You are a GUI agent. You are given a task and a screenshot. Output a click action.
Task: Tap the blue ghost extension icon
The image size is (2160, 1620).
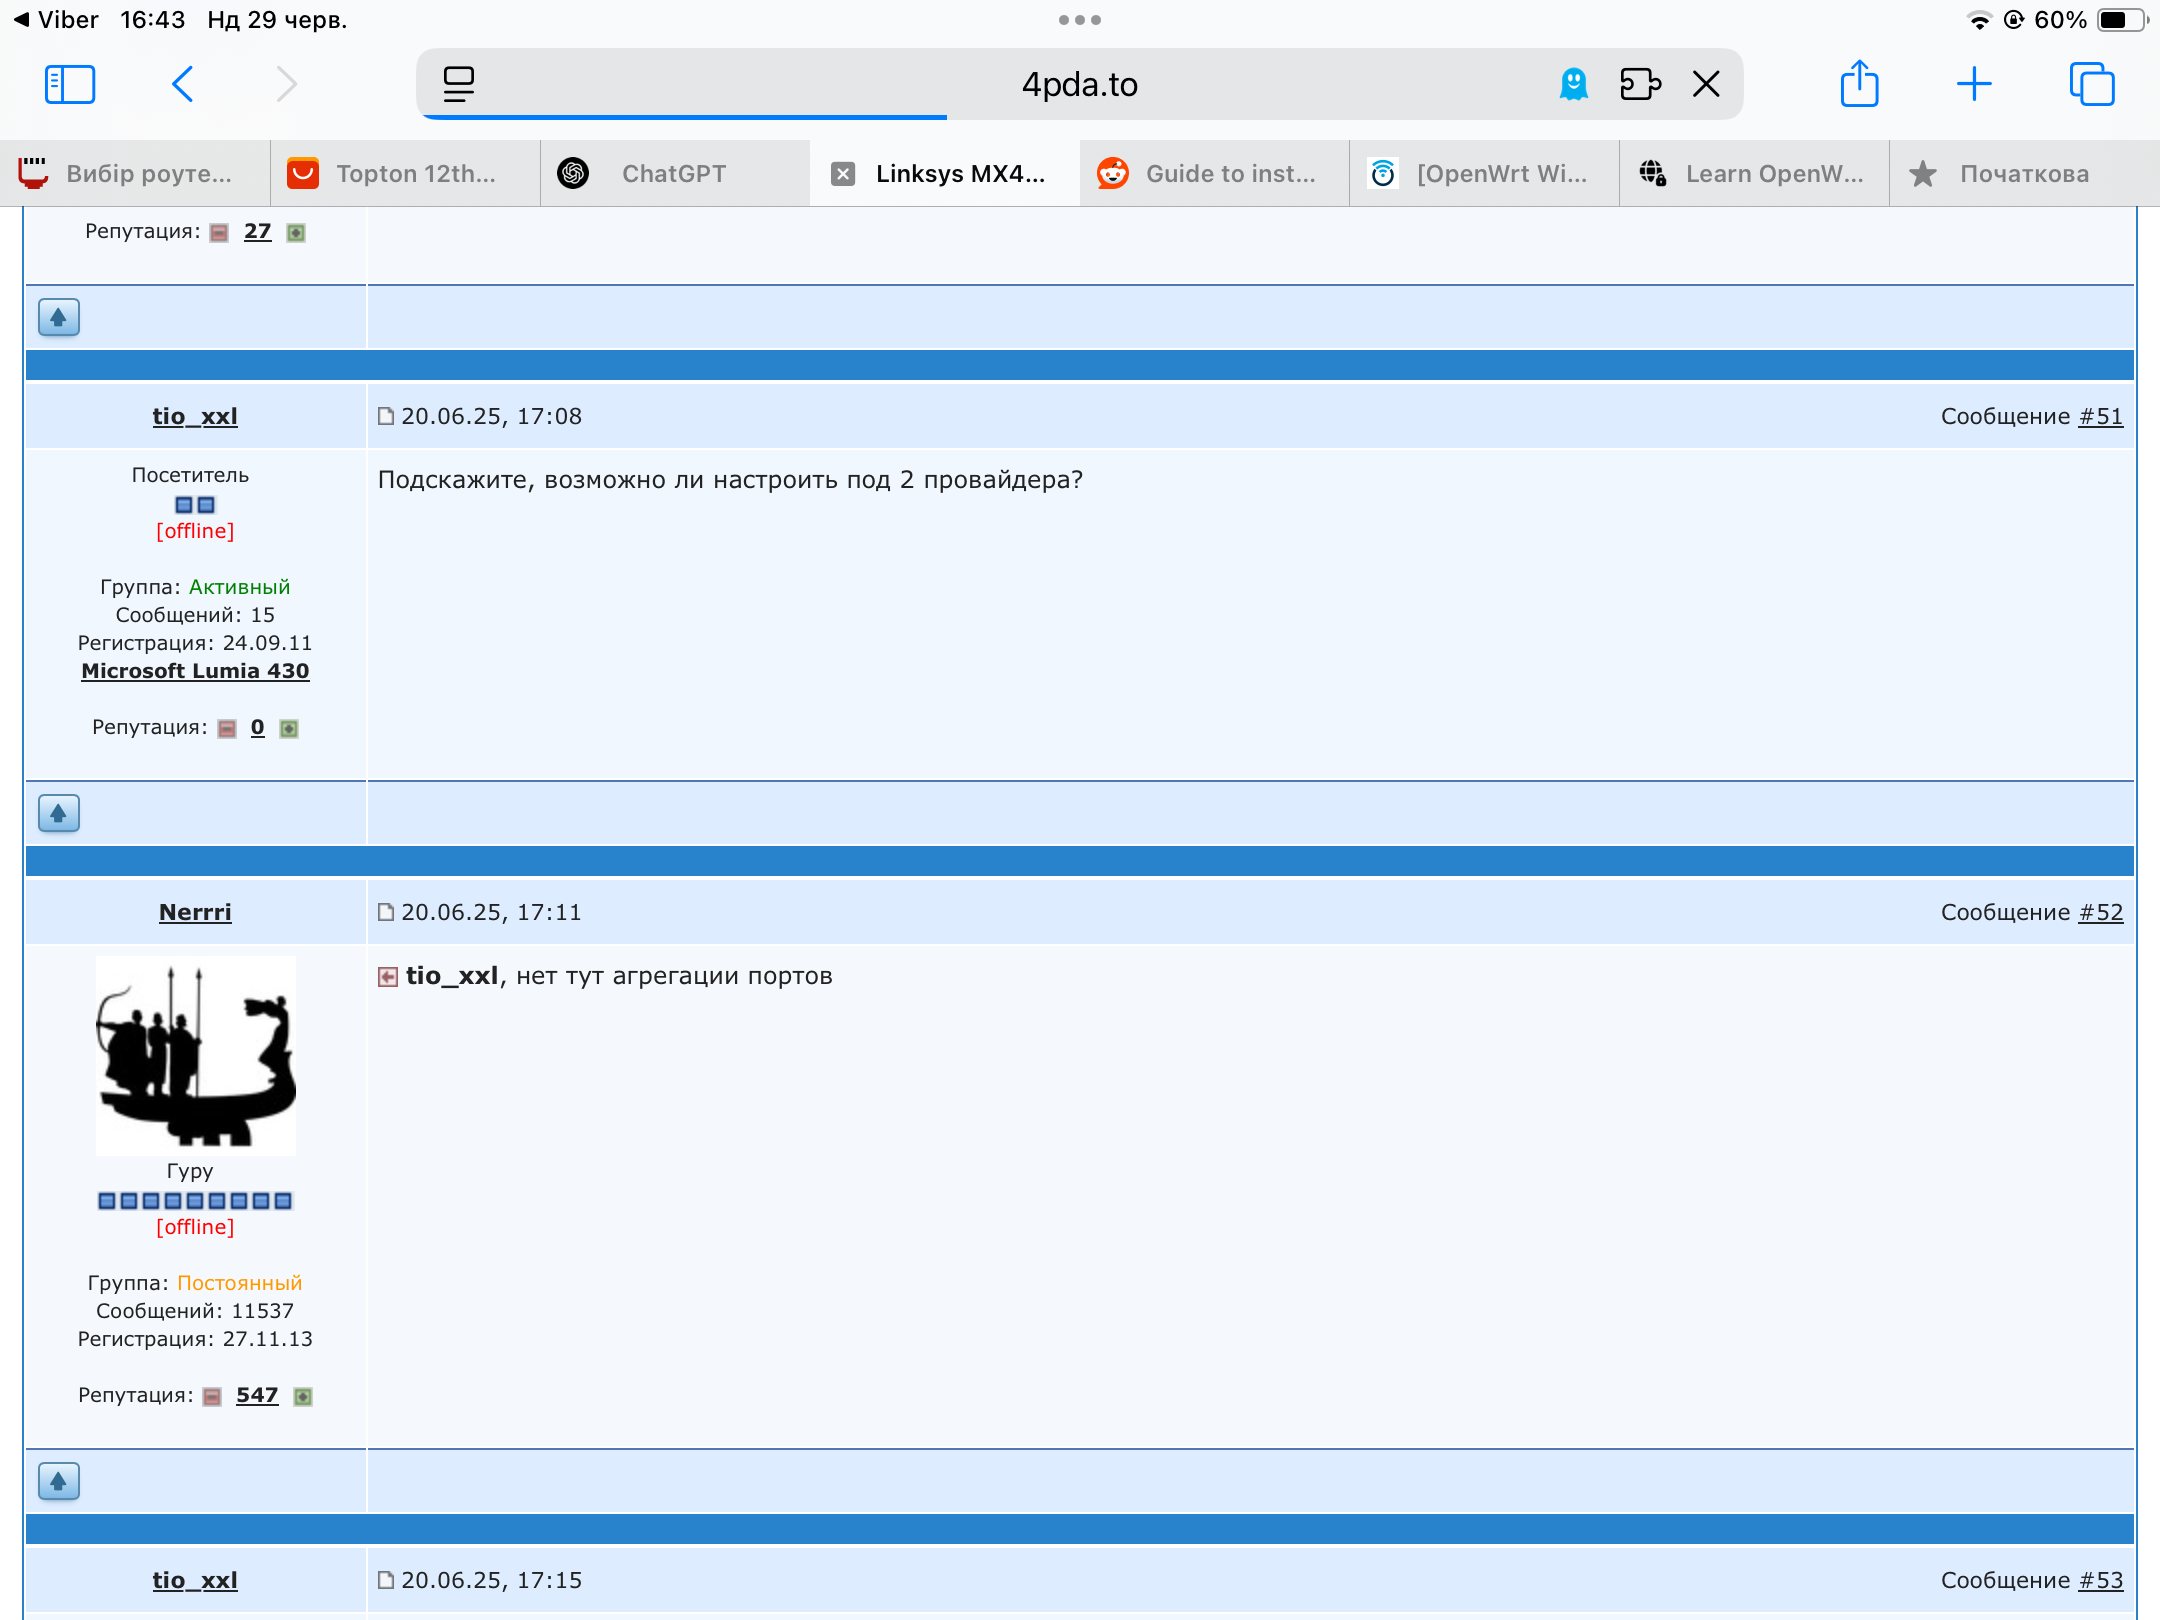click(1574, 84)
